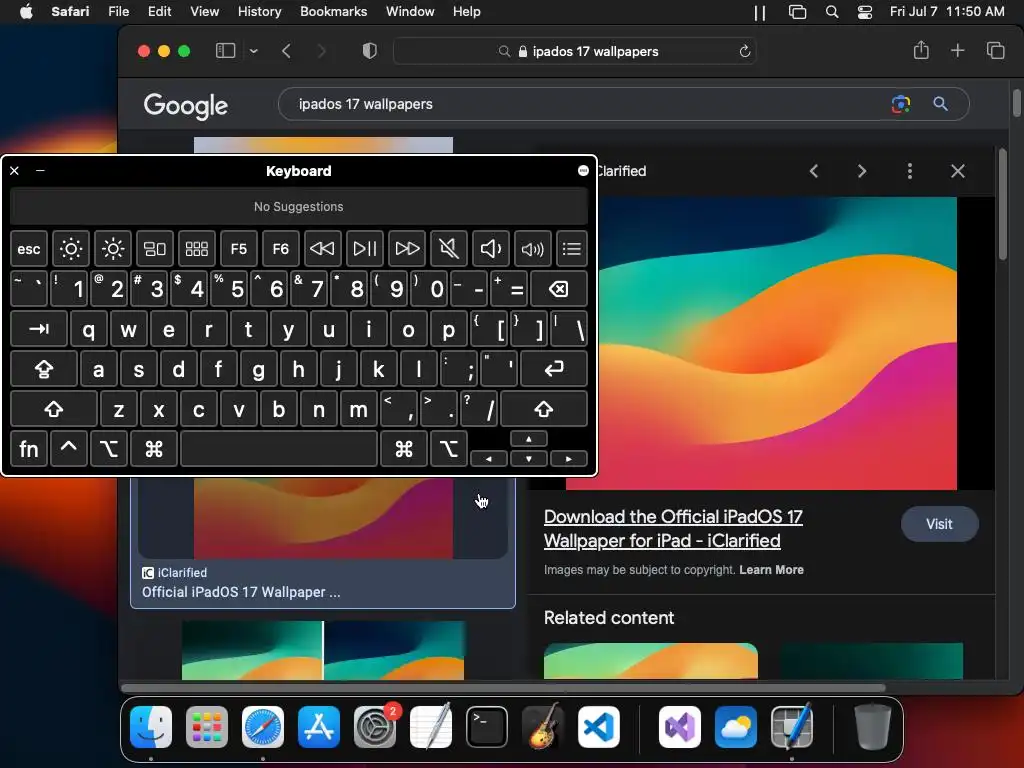Open Mission Control key on keyboard

click(x=155, y=249)
